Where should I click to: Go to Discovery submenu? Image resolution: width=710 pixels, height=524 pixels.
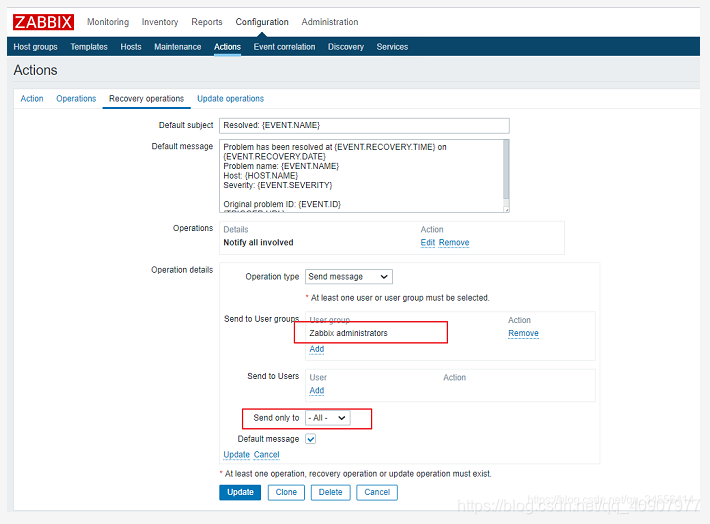[346, 47]
